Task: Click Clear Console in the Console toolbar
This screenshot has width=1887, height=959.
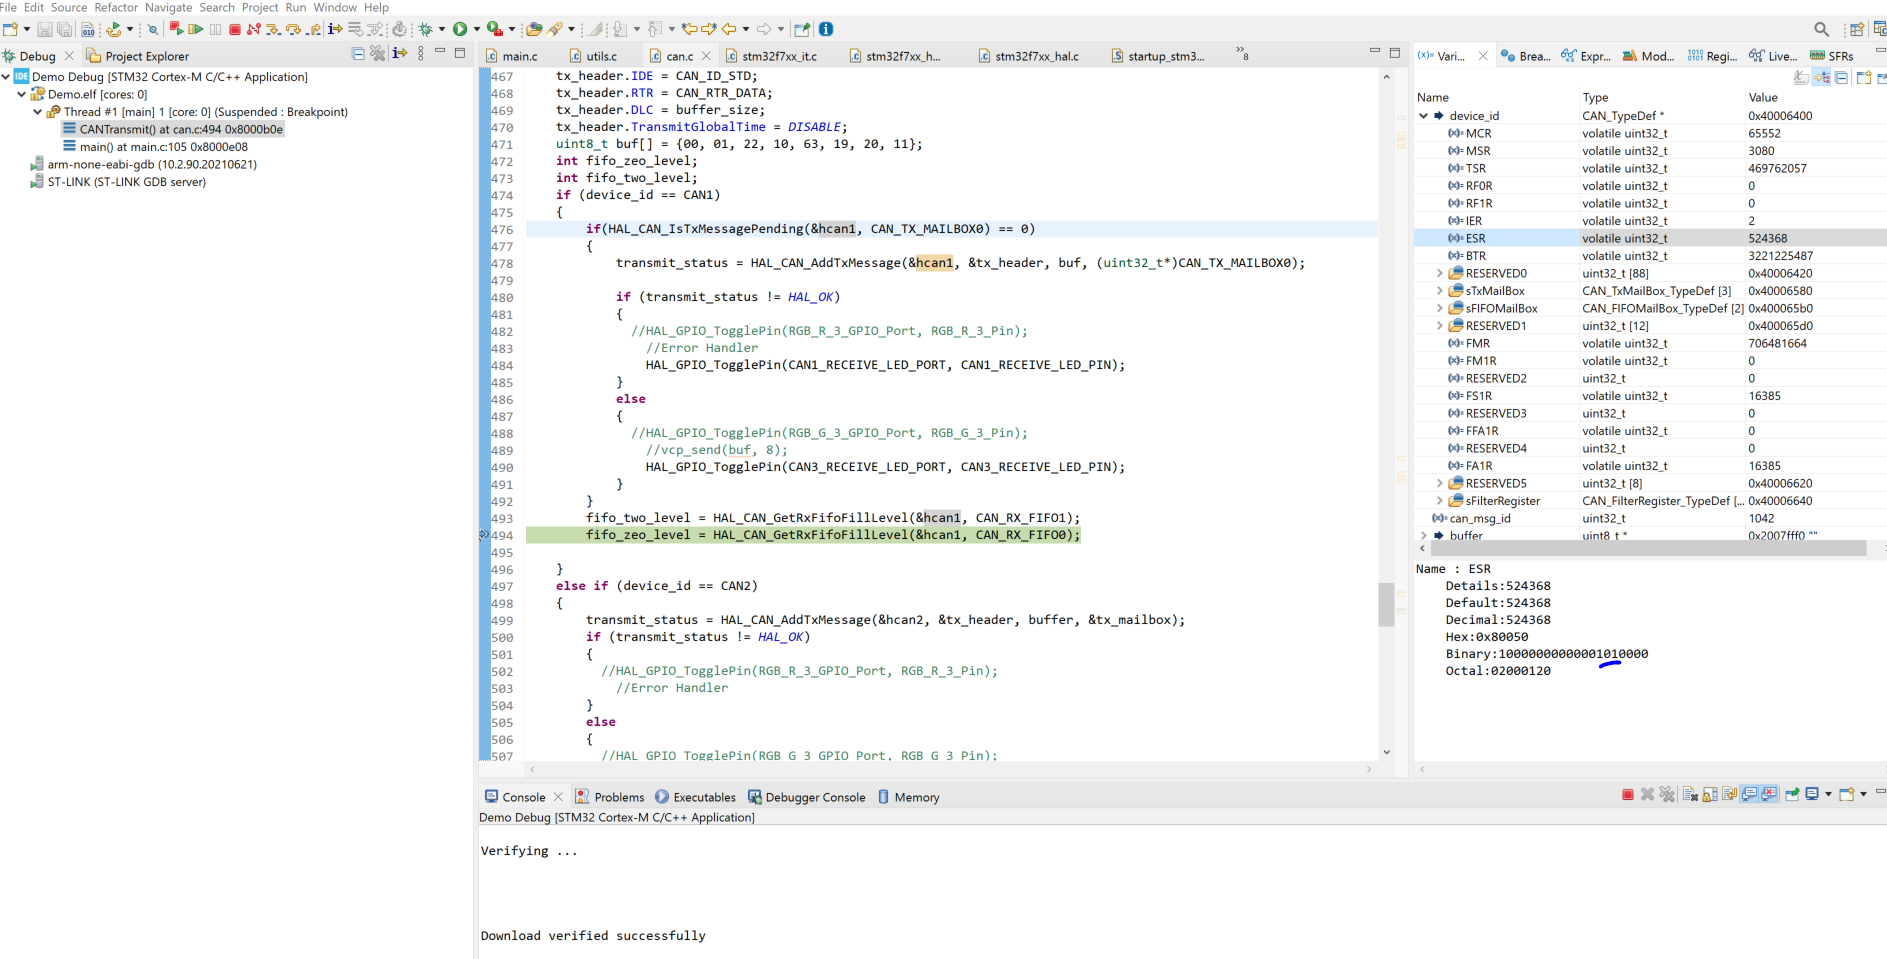Action: point(1689,794)
